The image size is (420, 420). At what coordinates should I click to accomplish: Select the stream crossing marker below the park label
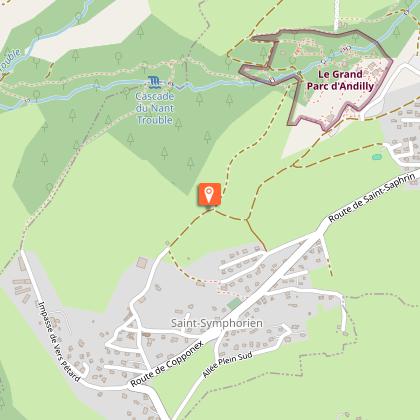tap(272, 80)
